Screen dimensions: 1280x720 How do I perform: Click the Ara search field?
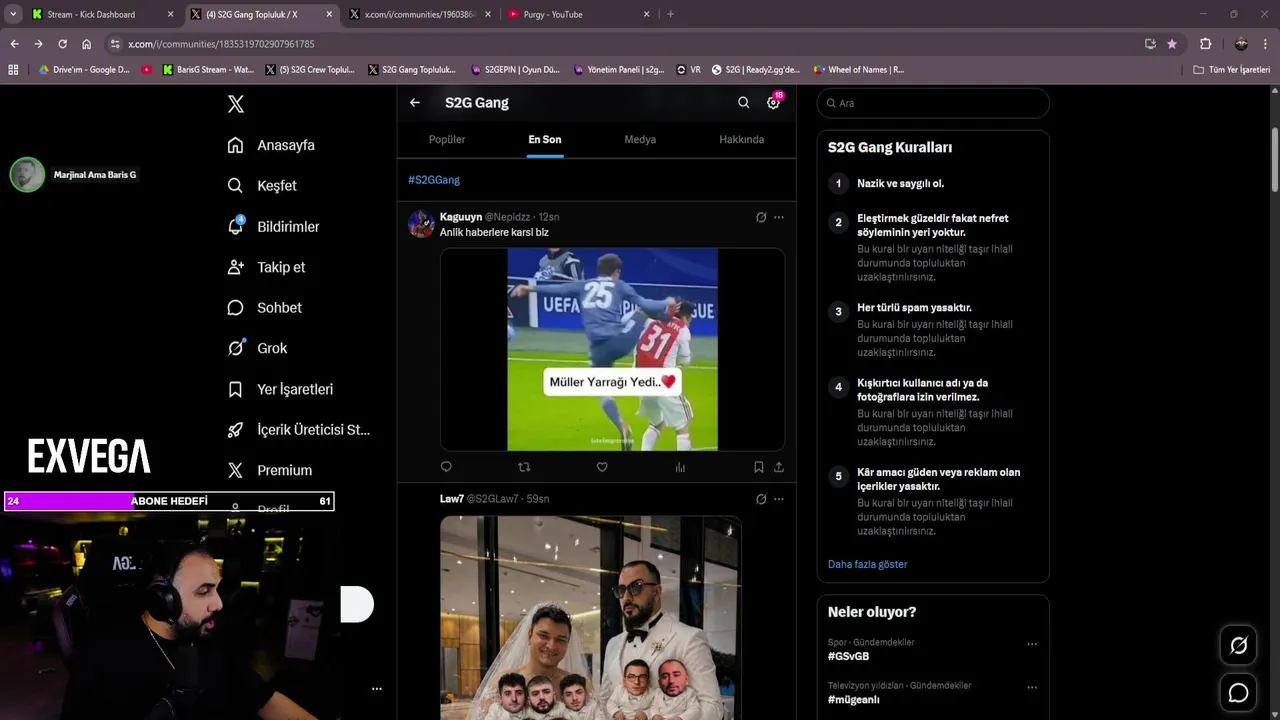pos(933,103)
